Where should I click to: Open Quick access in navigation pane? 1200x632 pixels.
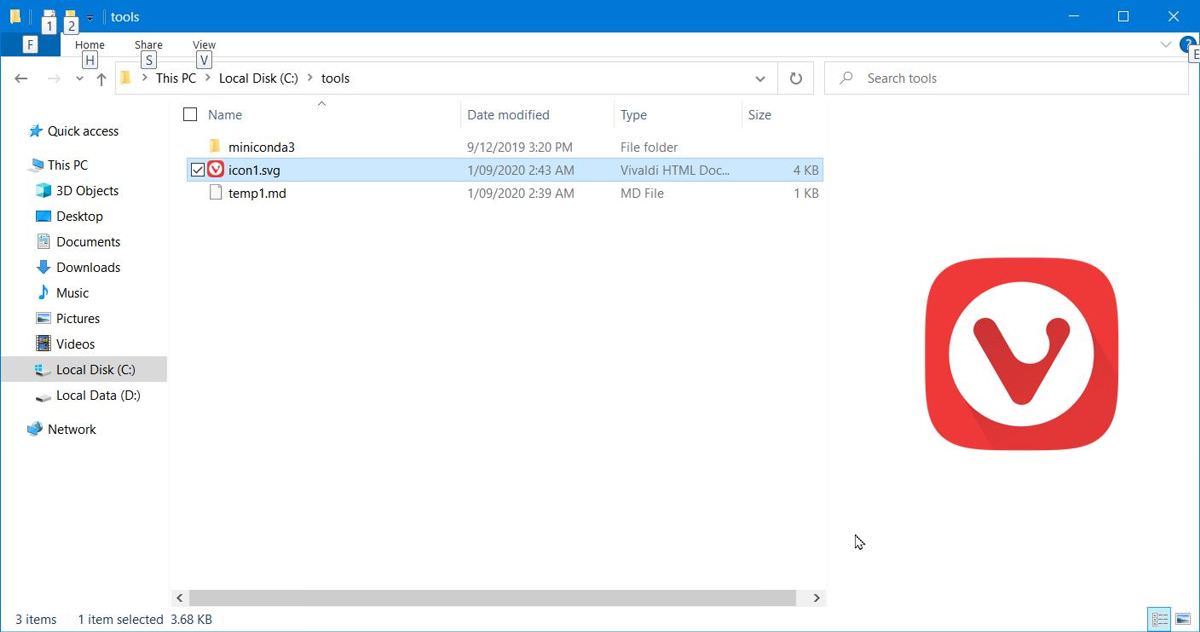pyautogui.click(x=83, y=131)
